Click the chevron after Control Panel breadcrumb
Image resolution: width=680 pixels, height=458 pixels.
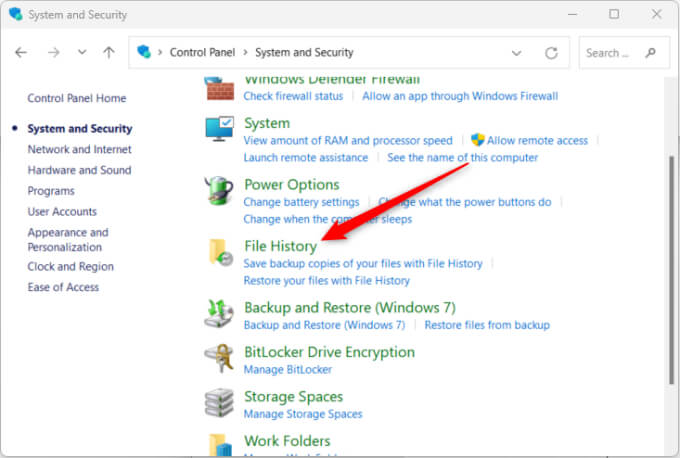(245, 52)
